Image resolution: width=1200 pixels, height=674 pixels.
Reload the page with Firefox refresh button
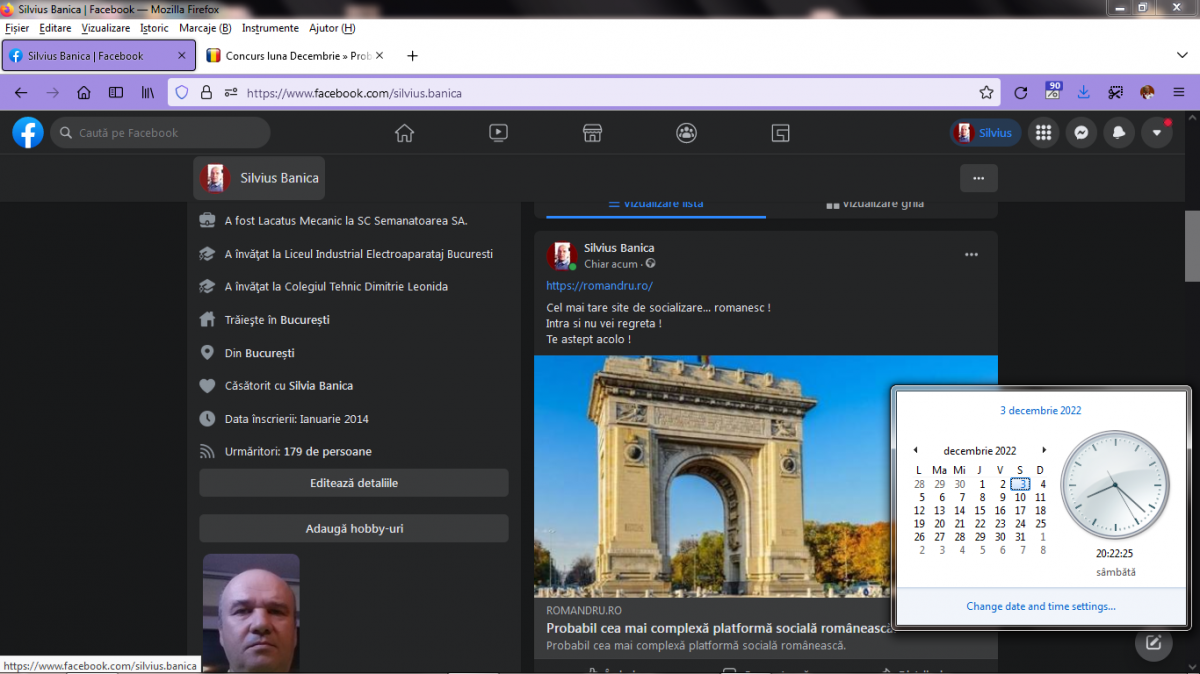[1020, 93]
